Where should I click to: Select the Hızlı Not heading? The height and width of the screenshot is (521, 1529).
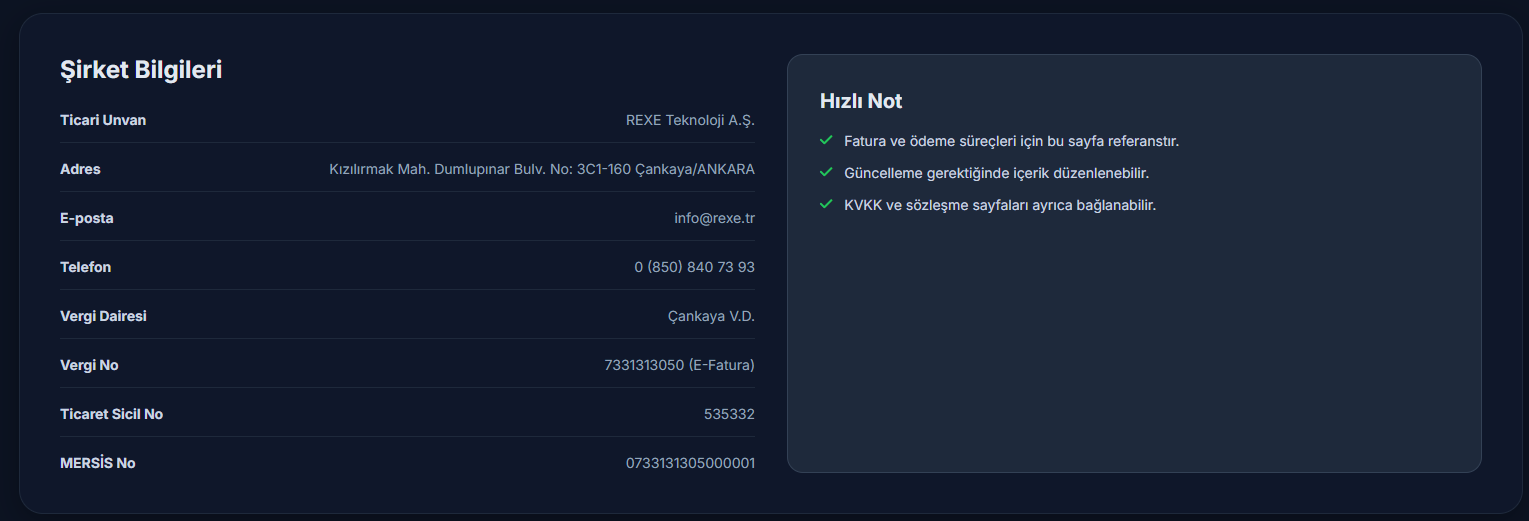[861, 101]
